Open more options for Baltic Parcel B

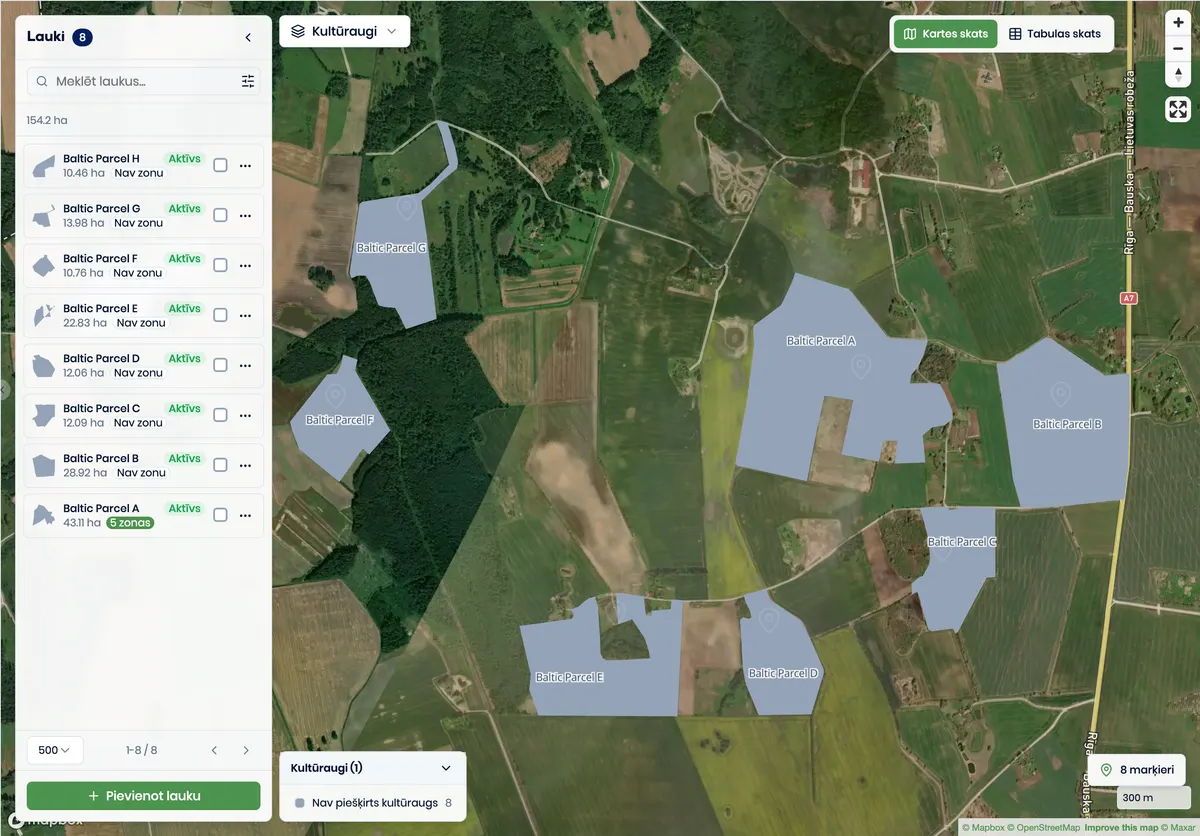tap(245, 466)
